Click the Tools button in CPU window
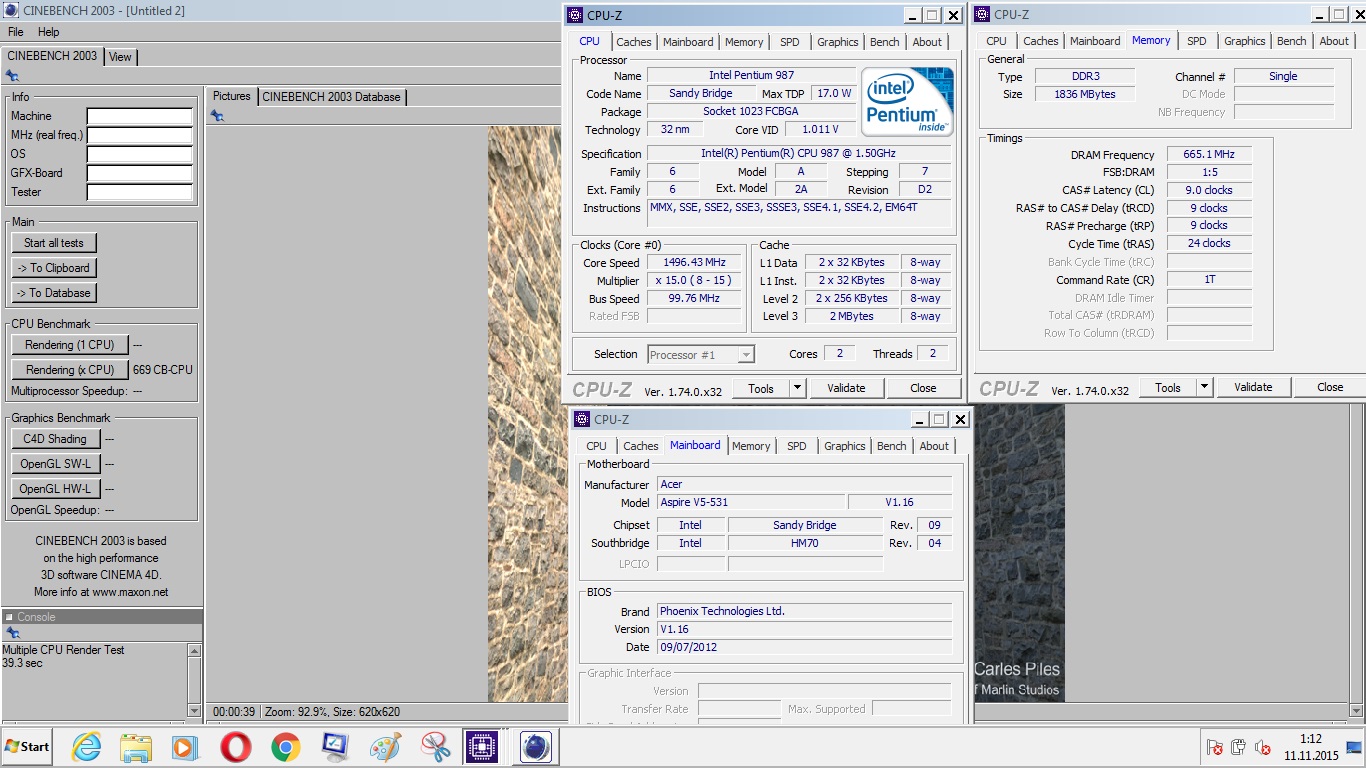The image size is (1366, 768). [x=761, y=388]
